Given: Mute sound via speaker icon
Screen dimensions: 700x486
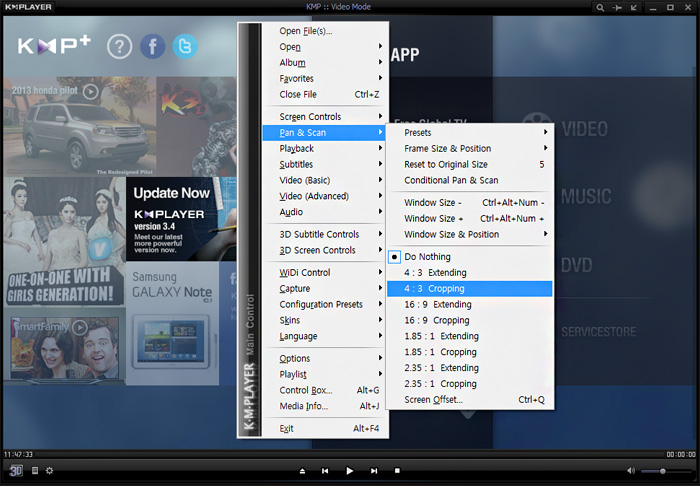Looking at the screenshot, I should tap(631, 470).
